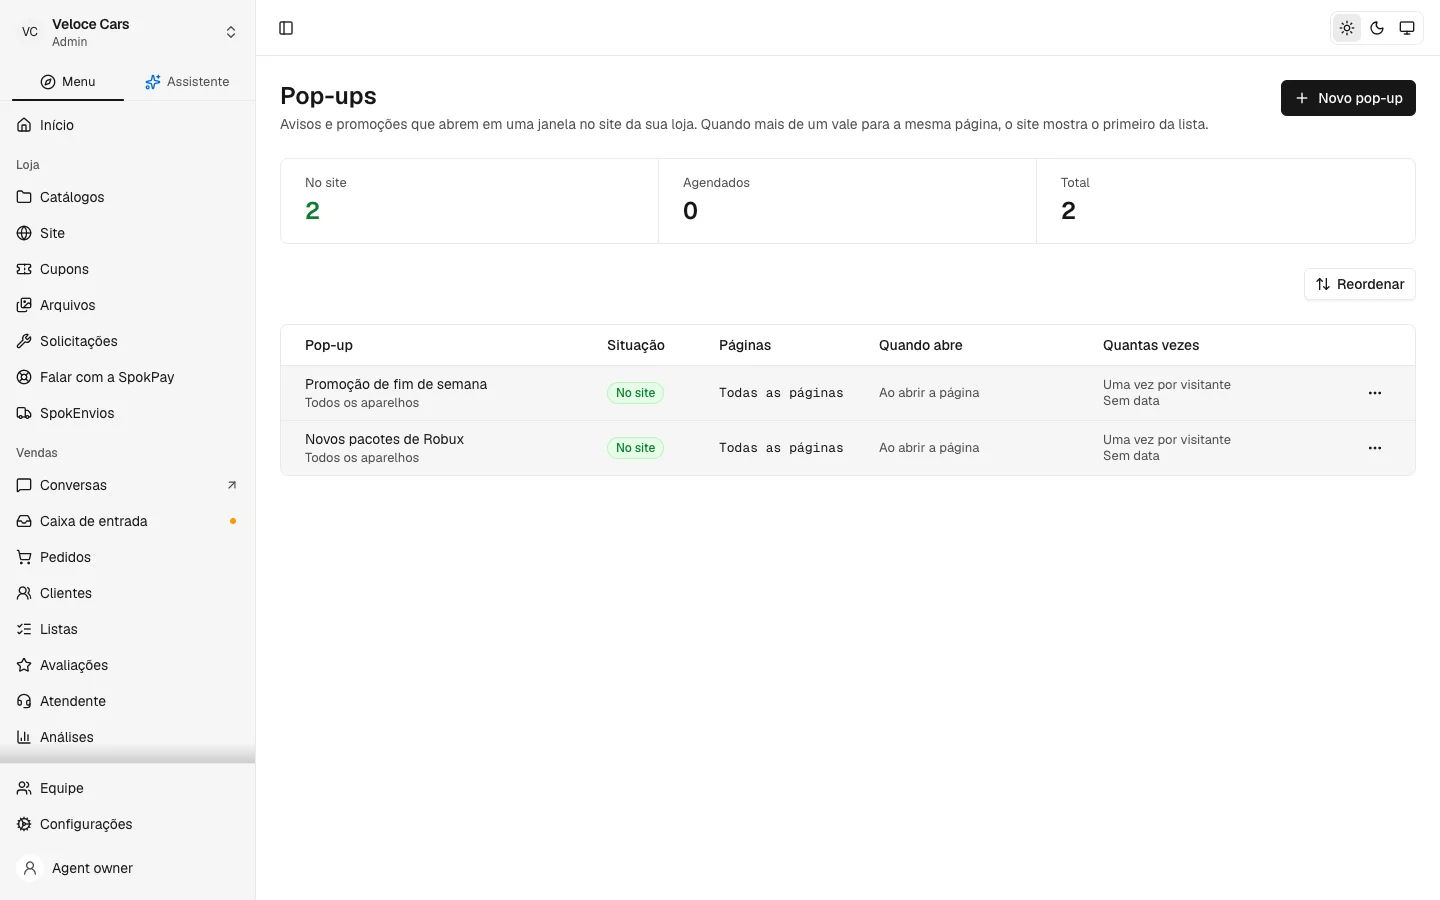Switch to light theme sun icon

[1347, 28]
